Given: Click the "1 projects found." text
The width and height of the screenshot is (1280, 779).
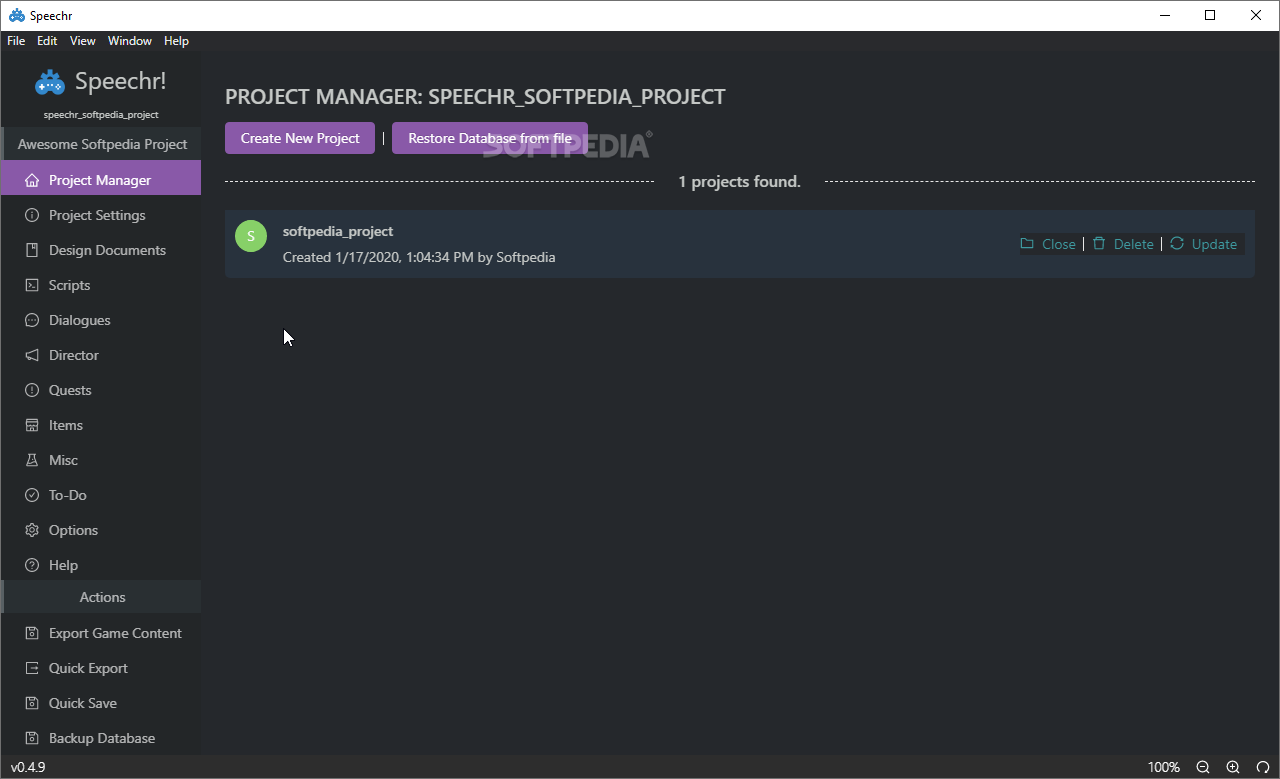Looking at the screenshot, I should click(740, 182).
